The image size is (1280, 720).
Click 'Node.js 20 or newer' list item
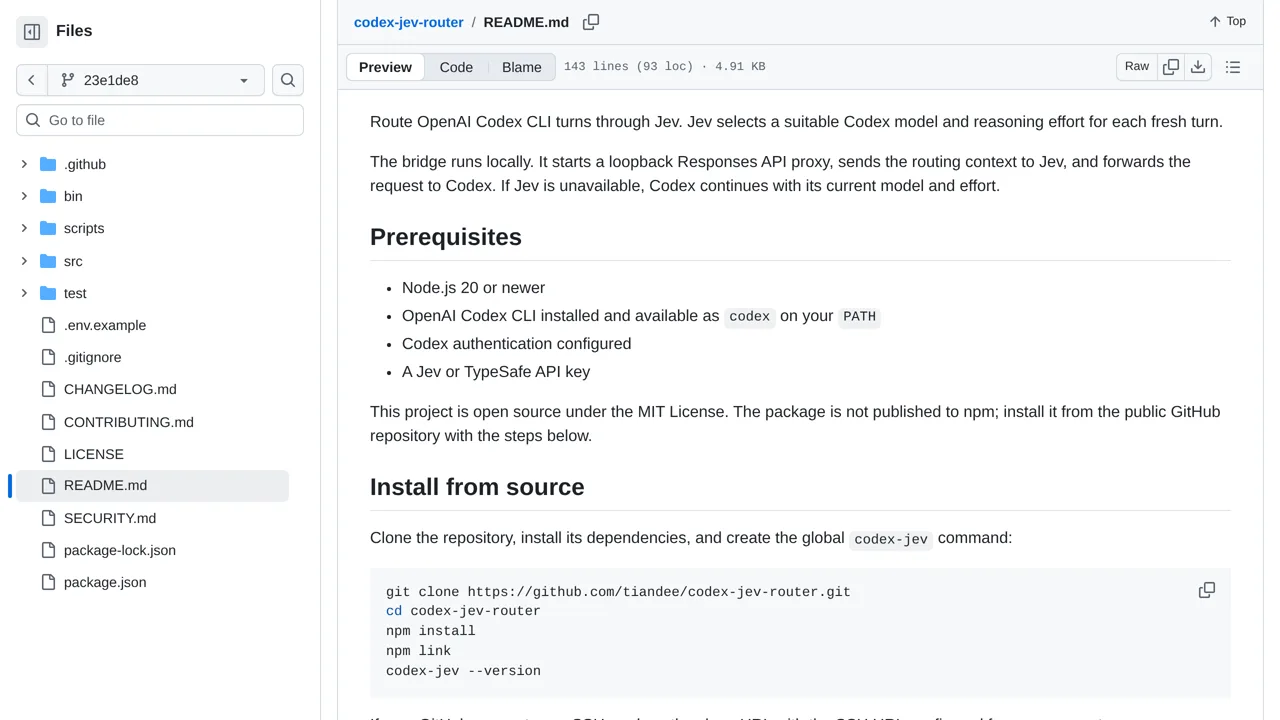coord(473,288)
